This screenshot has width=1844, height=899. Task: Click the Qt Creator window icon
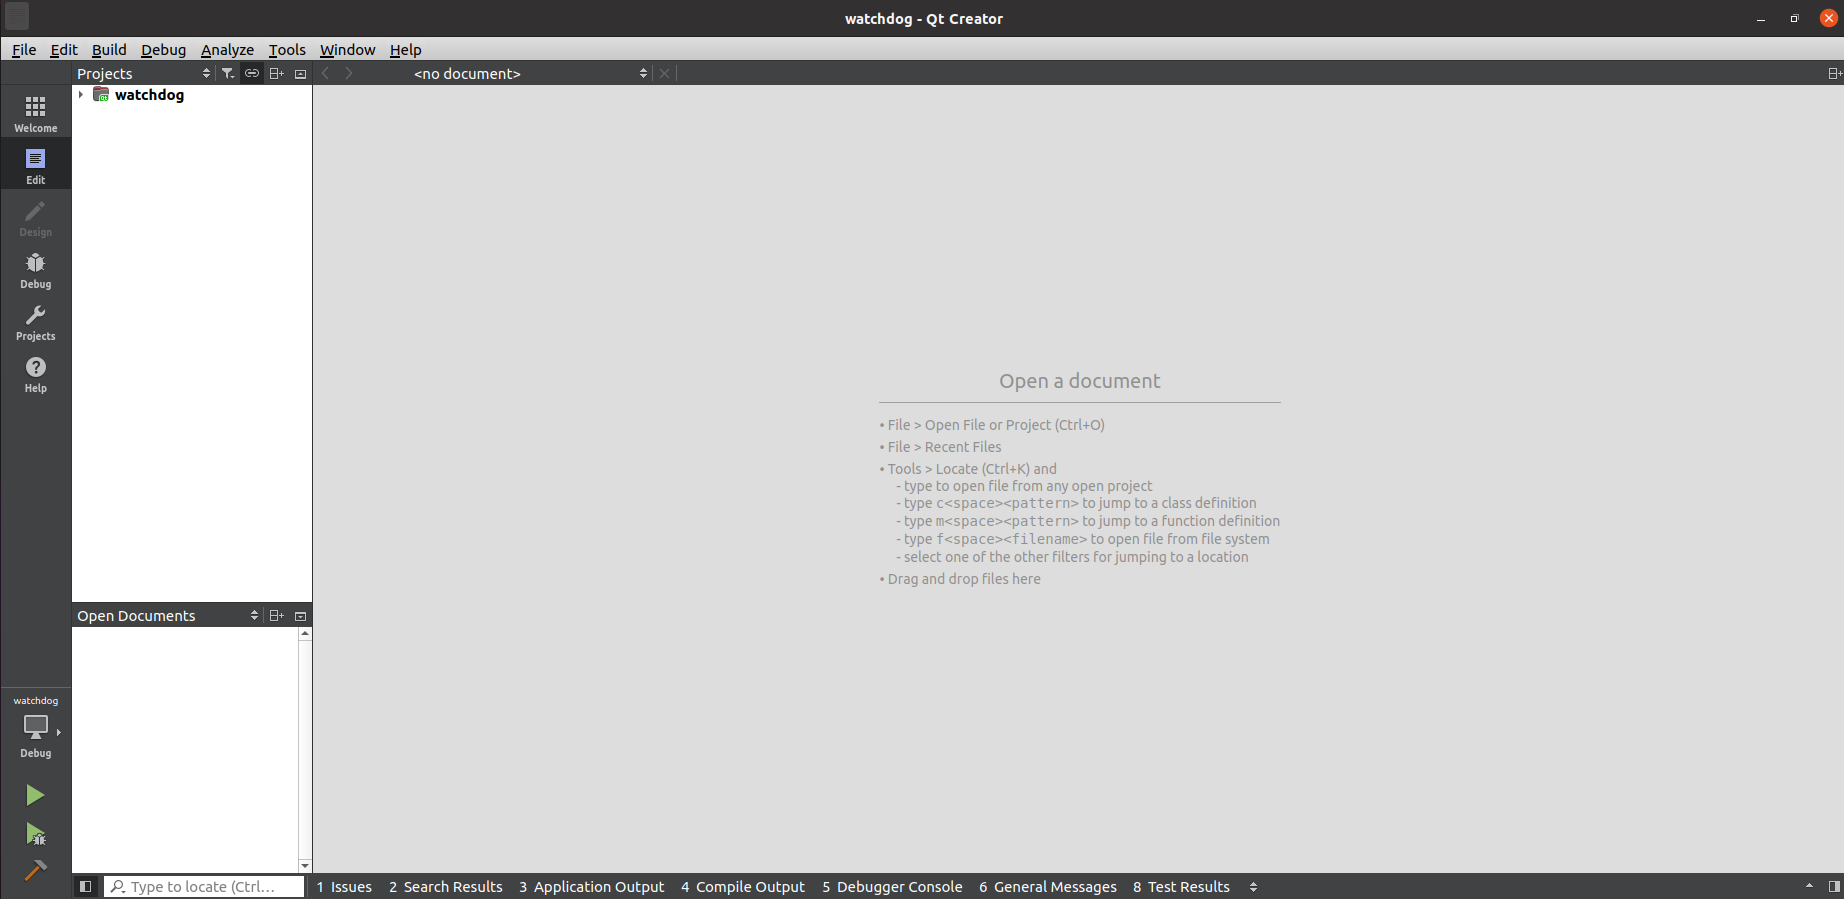click(x=18, y=17)
